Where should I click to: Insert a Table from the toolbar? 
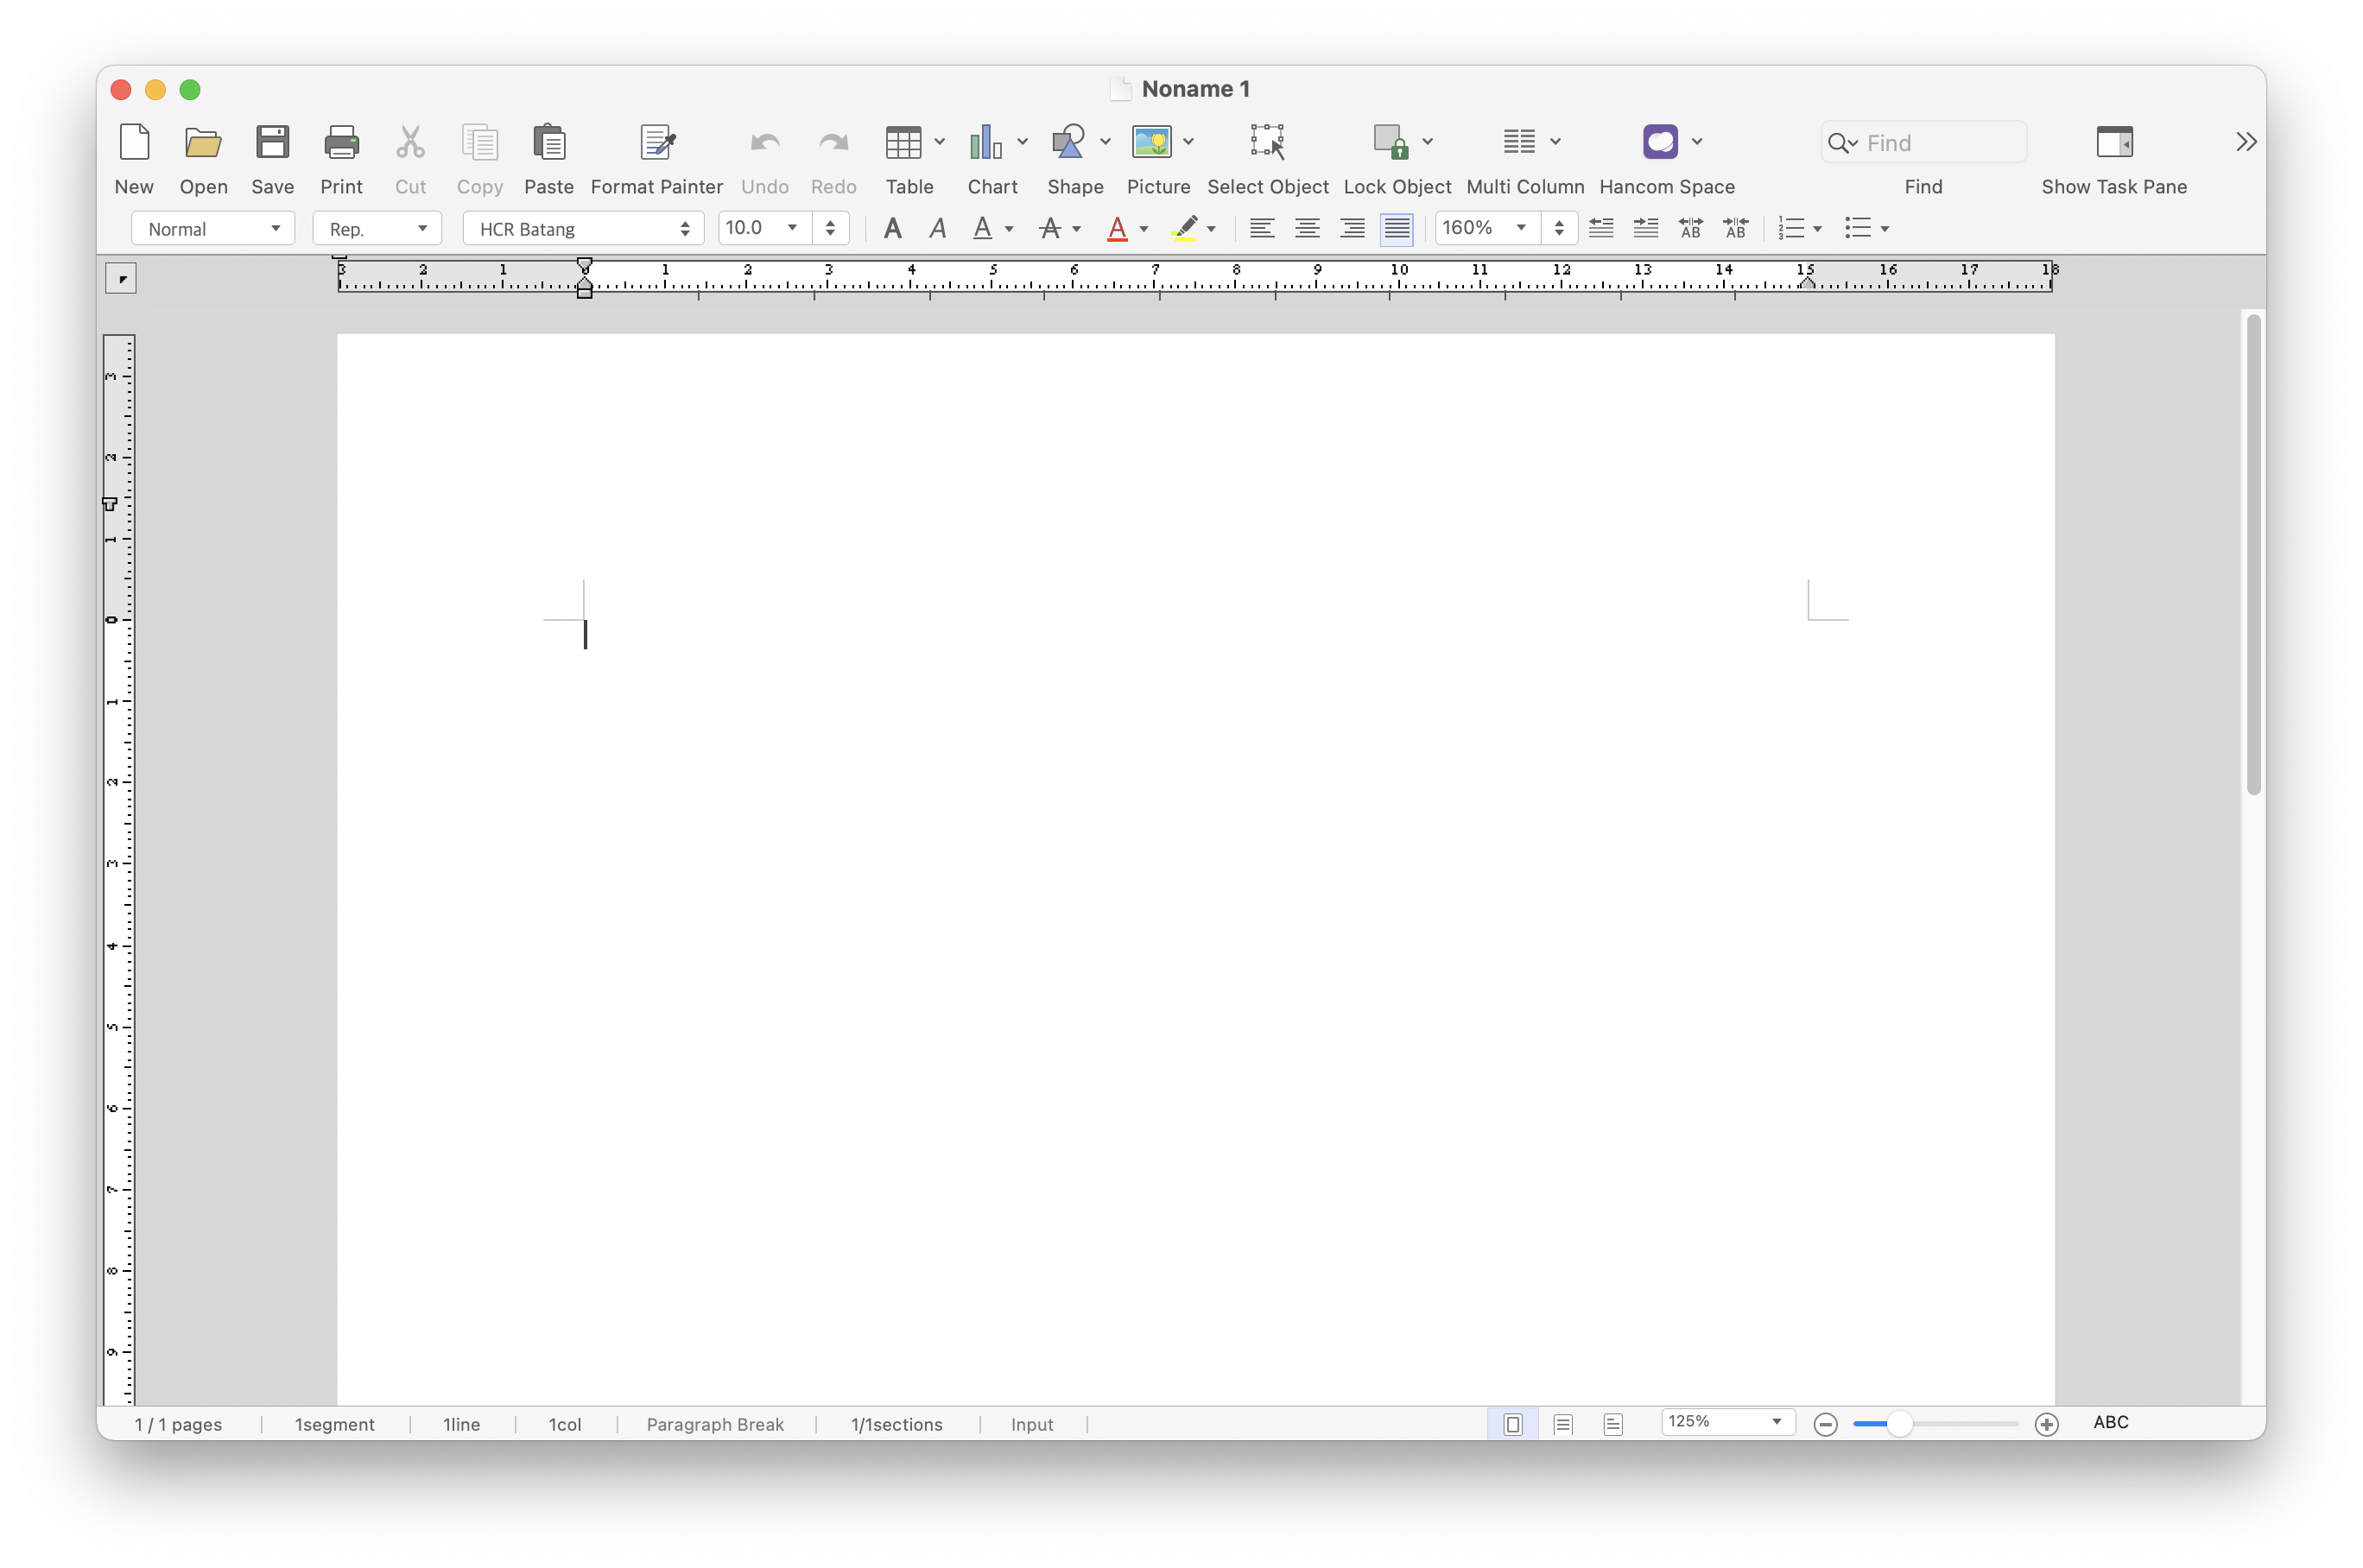pyautogui.click(x=903, y=143)
